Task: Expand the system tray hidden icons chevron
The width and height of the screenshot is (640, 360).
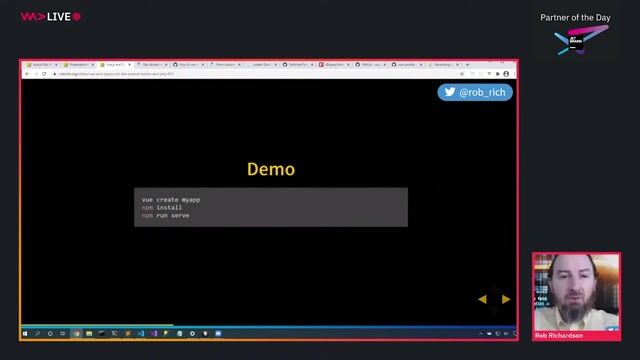Action: (x=480, y=333)
